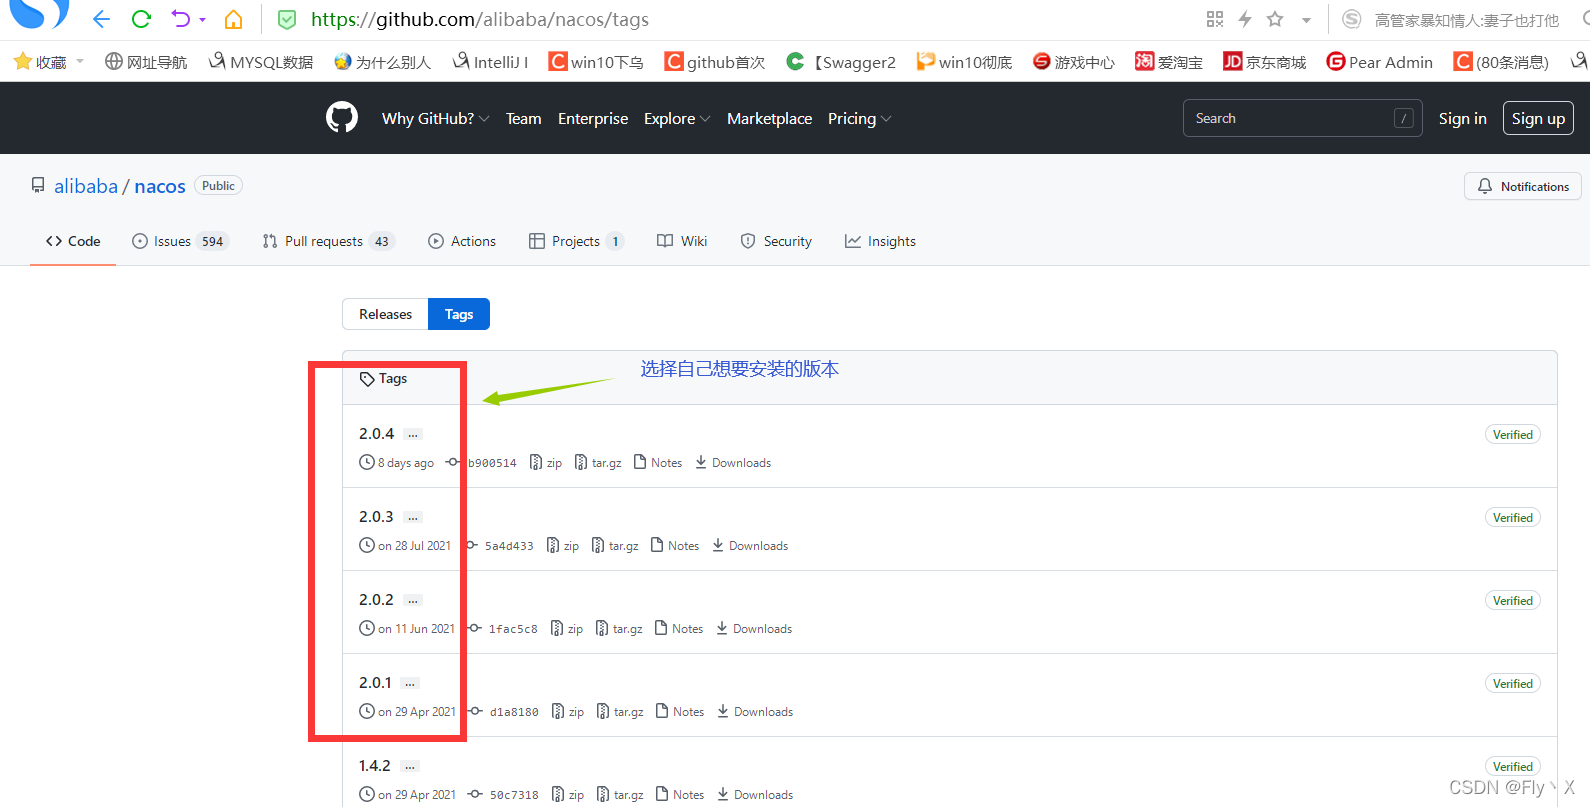1590x807 pixels.
Task: Open the 京东商城 bookmark
Action: point(1264,62)
